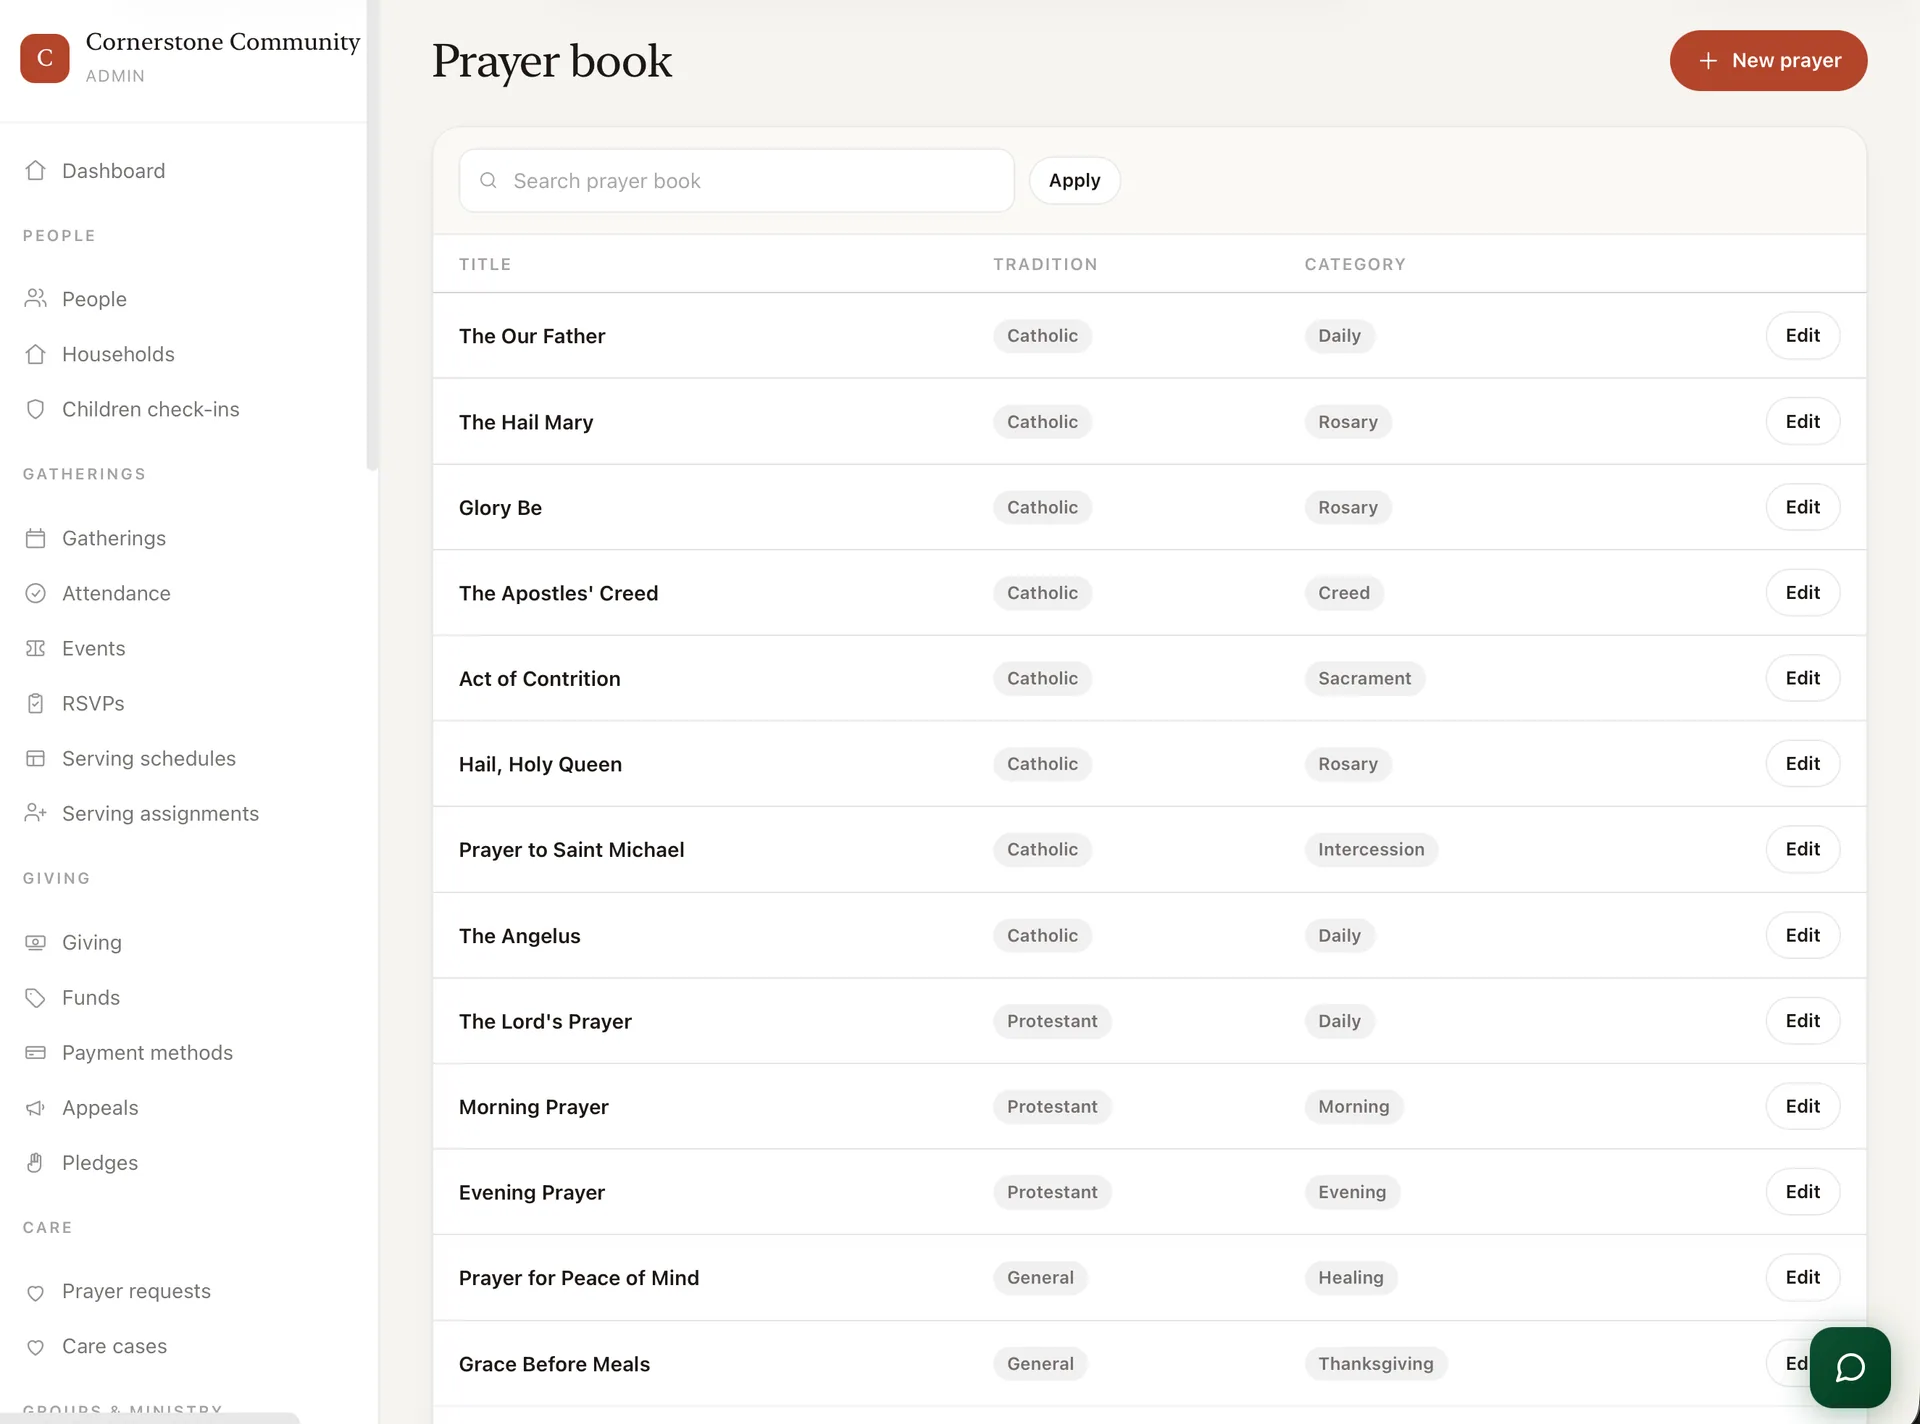1920x1424 pixels.
Task: Select the Grace Before Meals title
Action: (554, 1364)
